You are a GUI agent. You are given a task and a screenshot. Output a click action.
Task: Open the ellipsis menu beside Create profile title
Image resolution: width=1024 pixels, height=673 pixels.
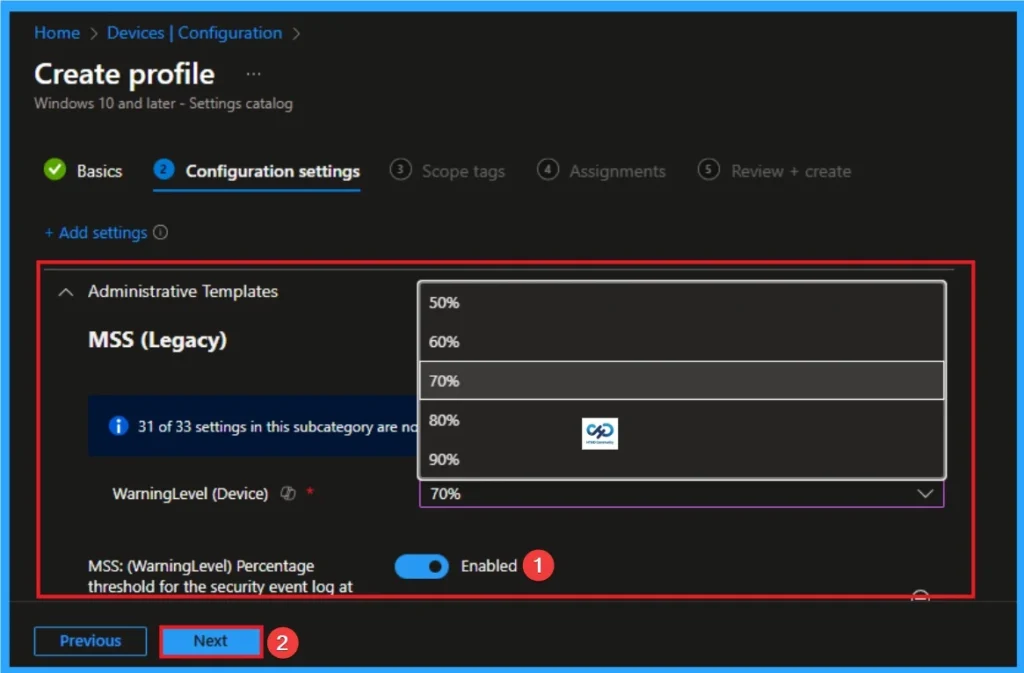(x=253, y=72)
